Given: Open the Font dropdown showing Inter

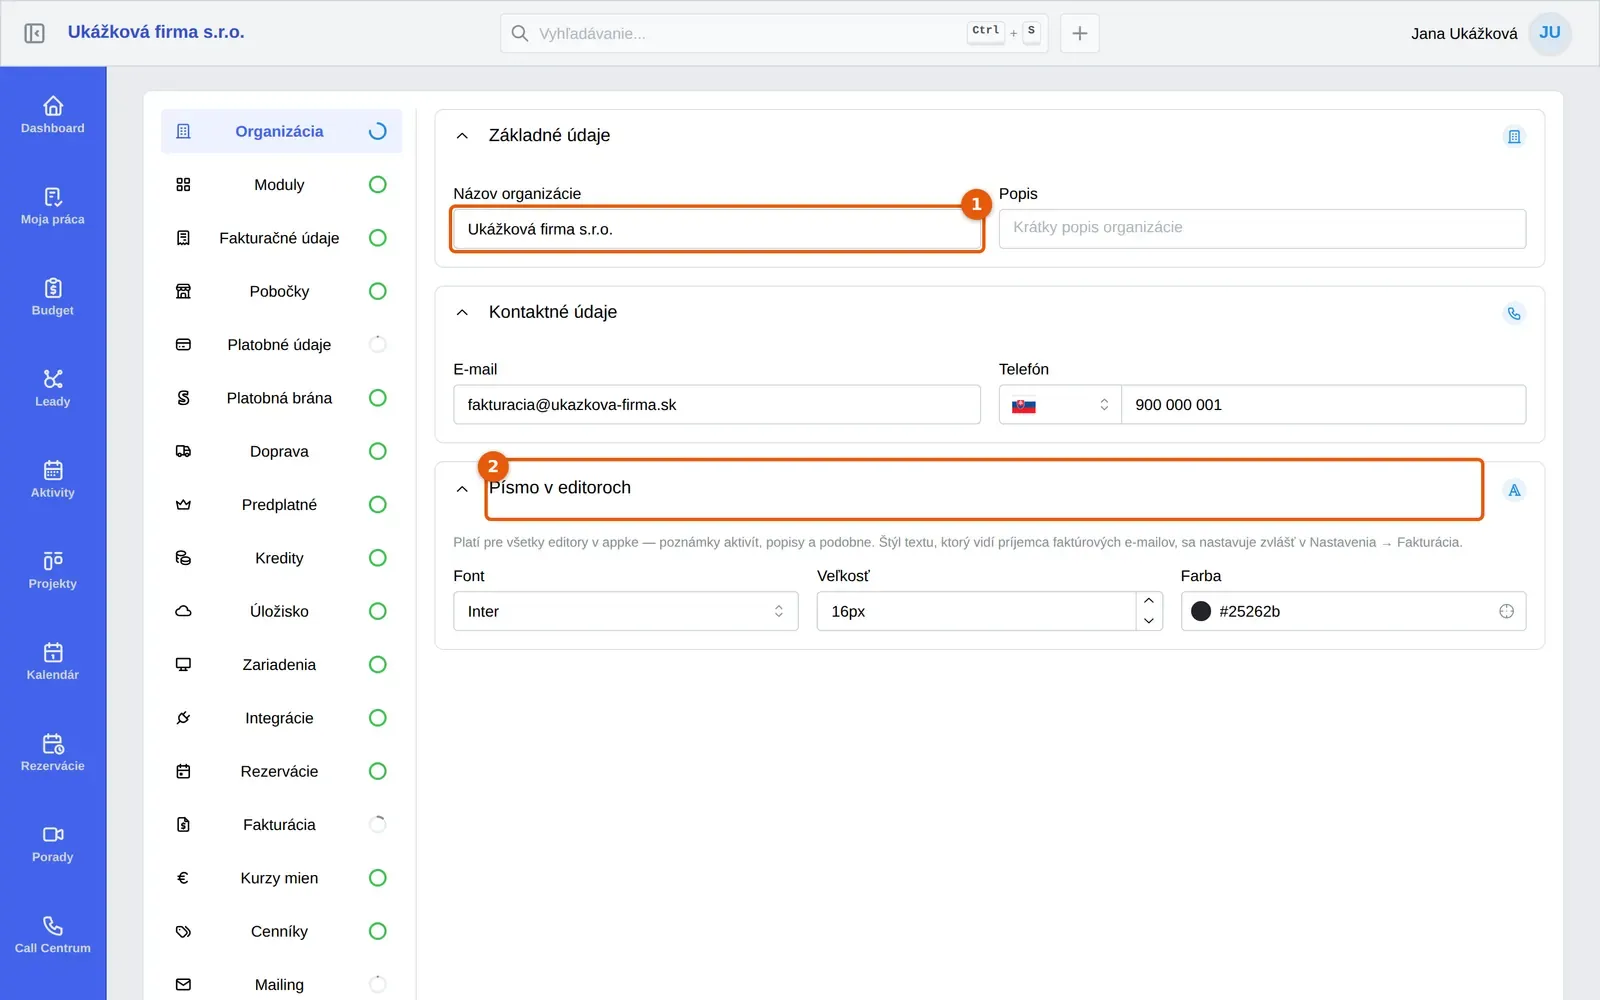Looking at the screenshot, I should point(626,611).
